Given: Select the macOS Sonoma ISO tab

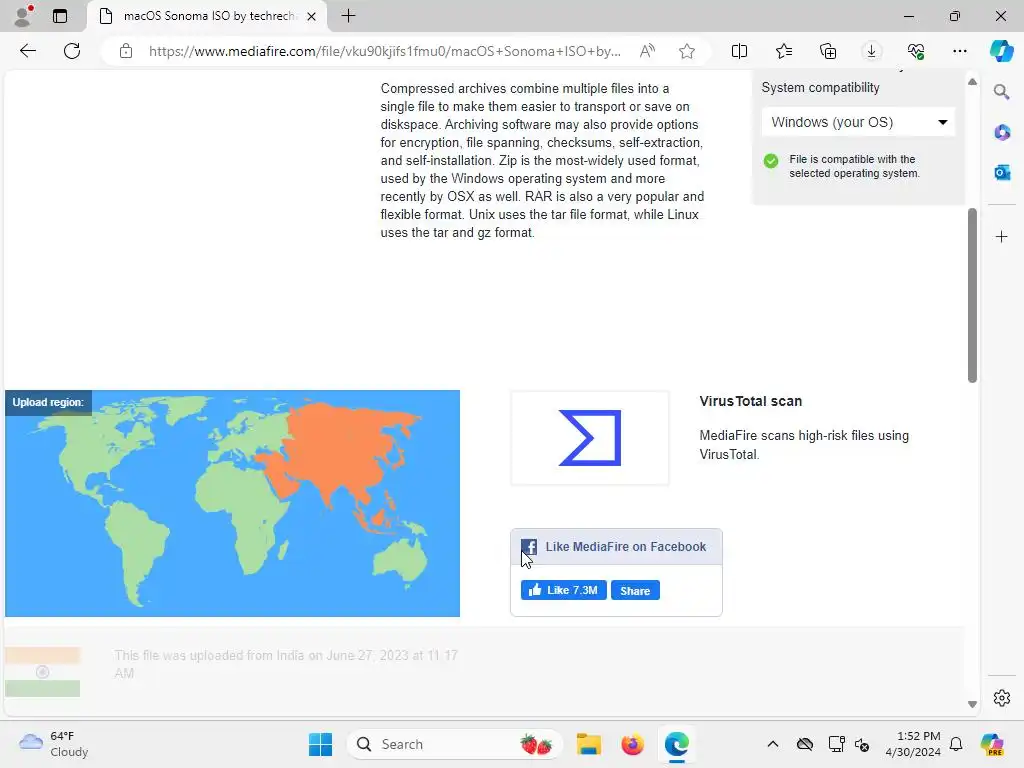Looking at the screenshot, I should coord(207,16).
